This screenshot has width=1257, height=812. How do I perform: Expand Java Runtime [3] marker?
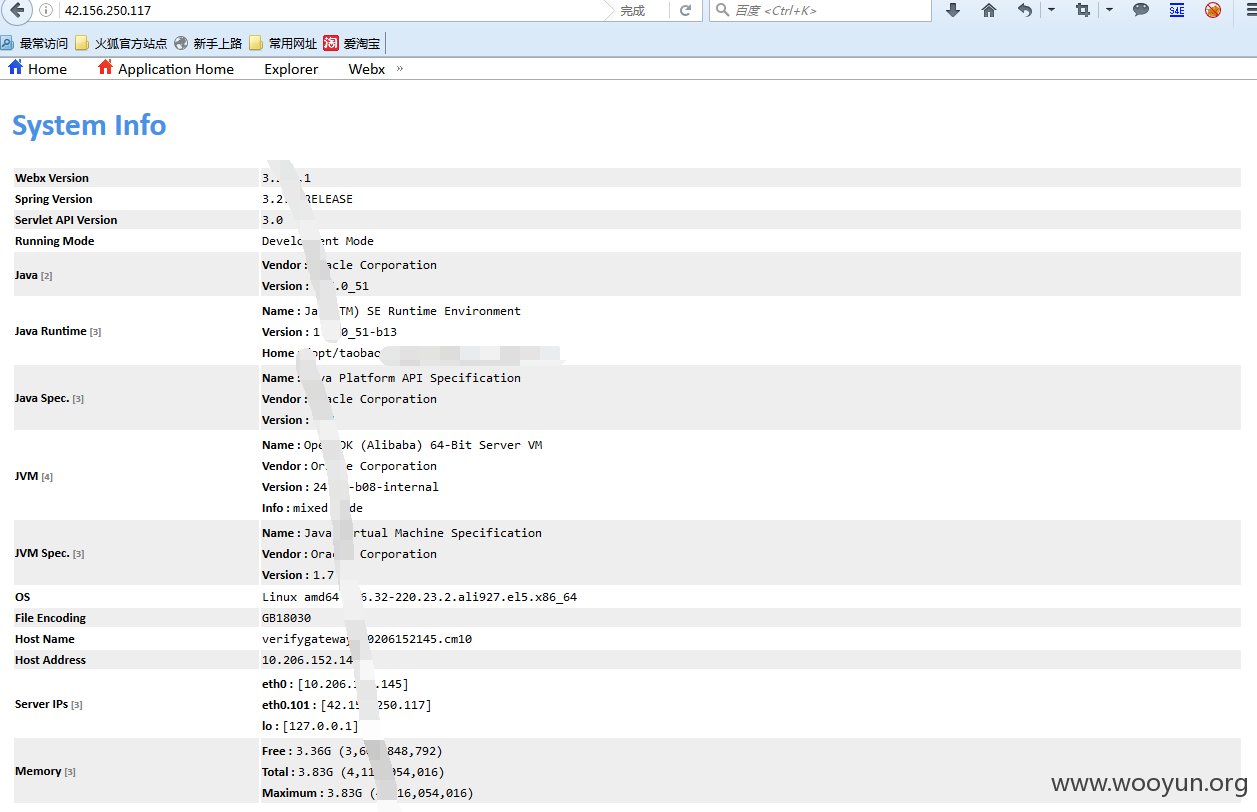pos(95,331)
